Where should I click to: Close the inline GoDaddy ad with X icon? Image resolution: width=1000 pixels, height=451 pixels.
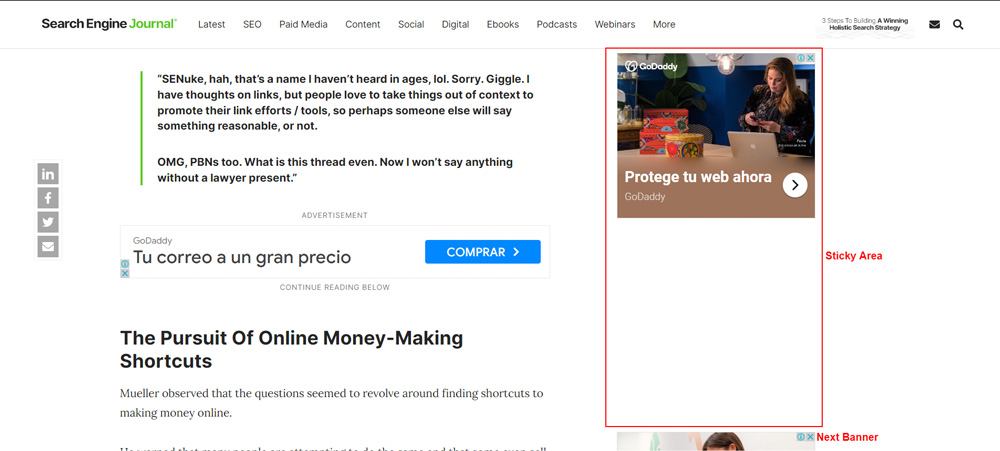pyautogui.click(x=125, y=273)
